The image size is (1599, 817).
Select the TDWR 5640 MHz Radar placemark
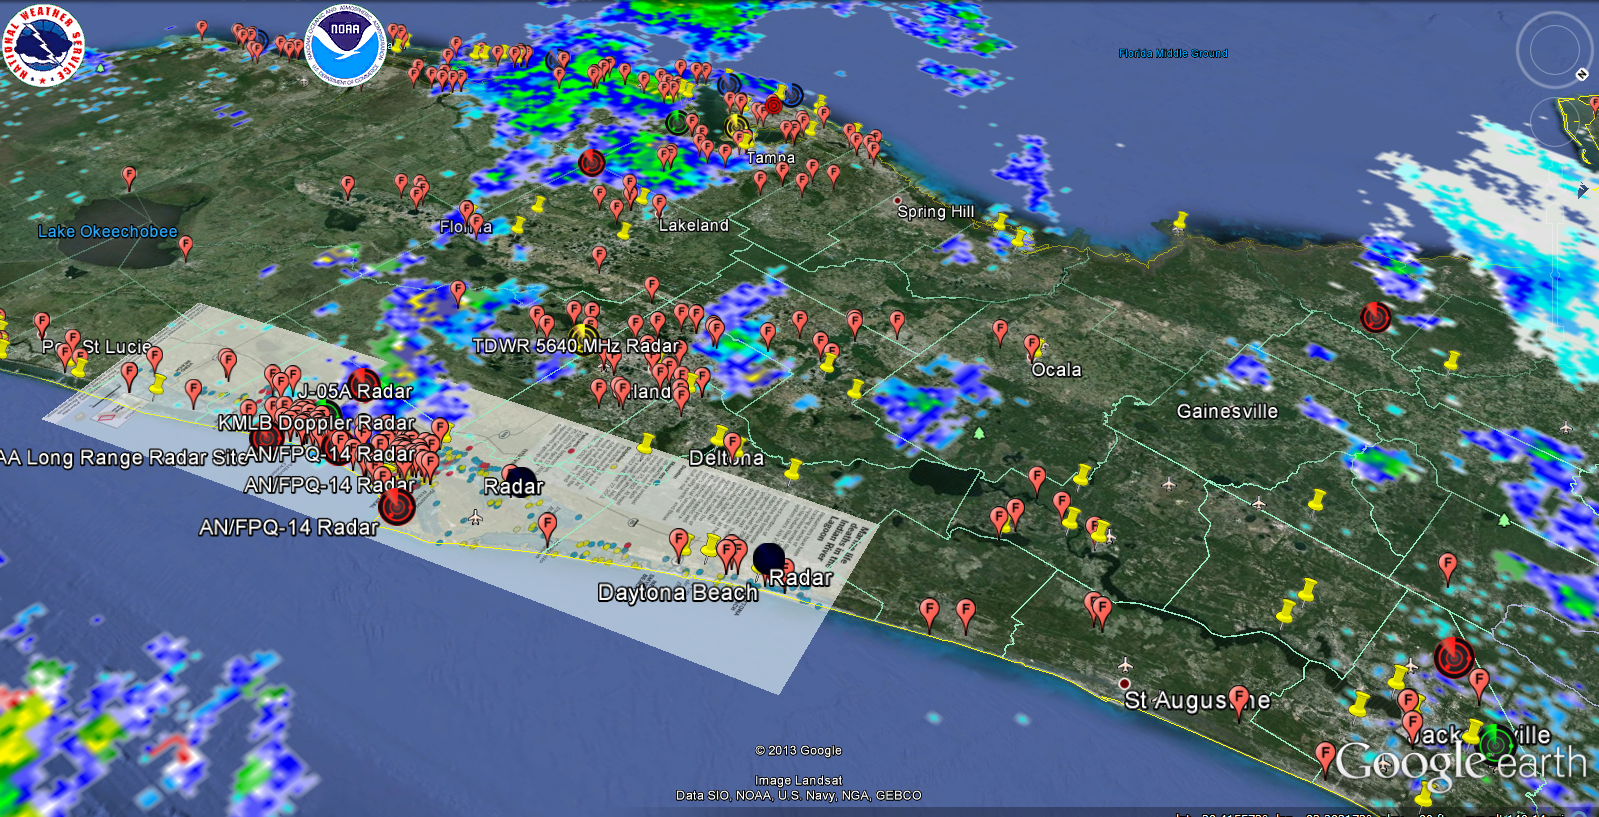(583, 338)
